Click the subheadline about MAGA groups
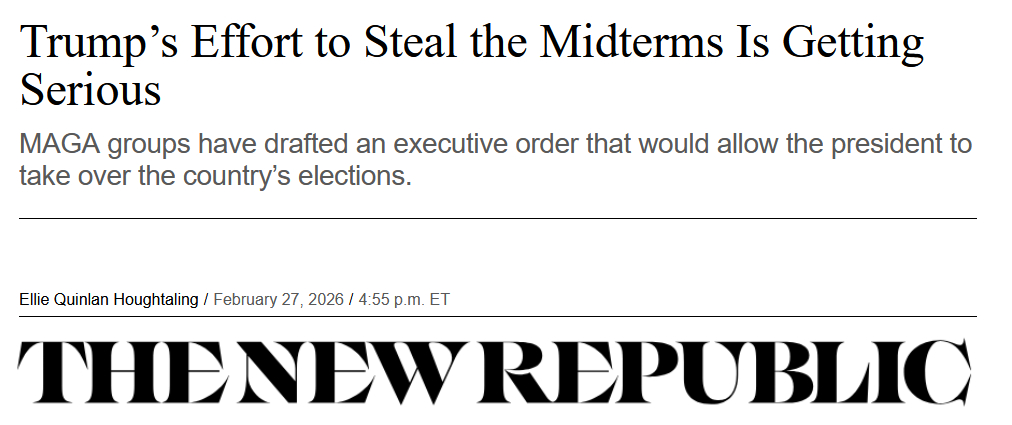This screenshot has height=425, width=1012. click(495, 160)
